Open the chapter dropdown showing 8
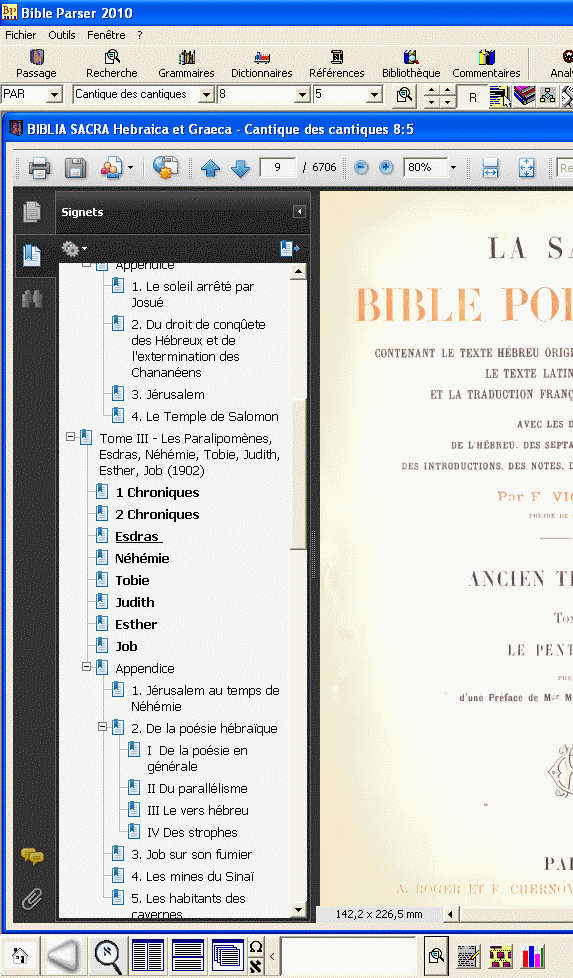 302,95
